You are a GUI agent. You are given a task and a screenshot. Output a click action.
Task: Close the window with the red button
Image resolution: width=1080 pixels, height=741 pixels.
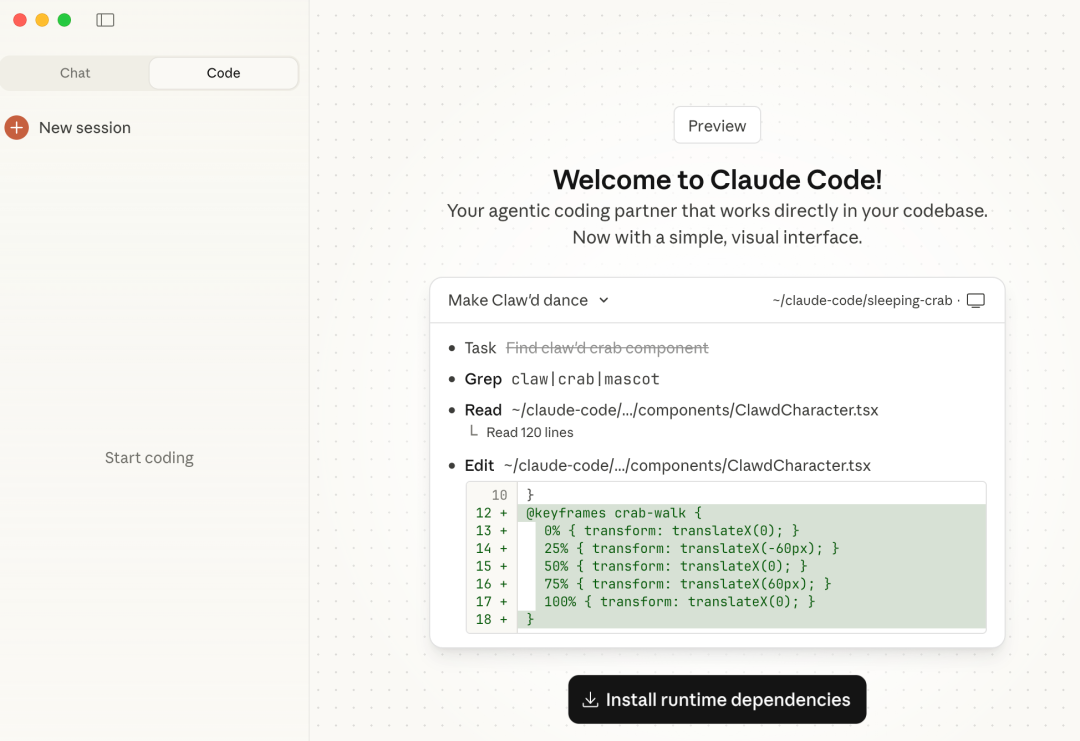[20, 20]
